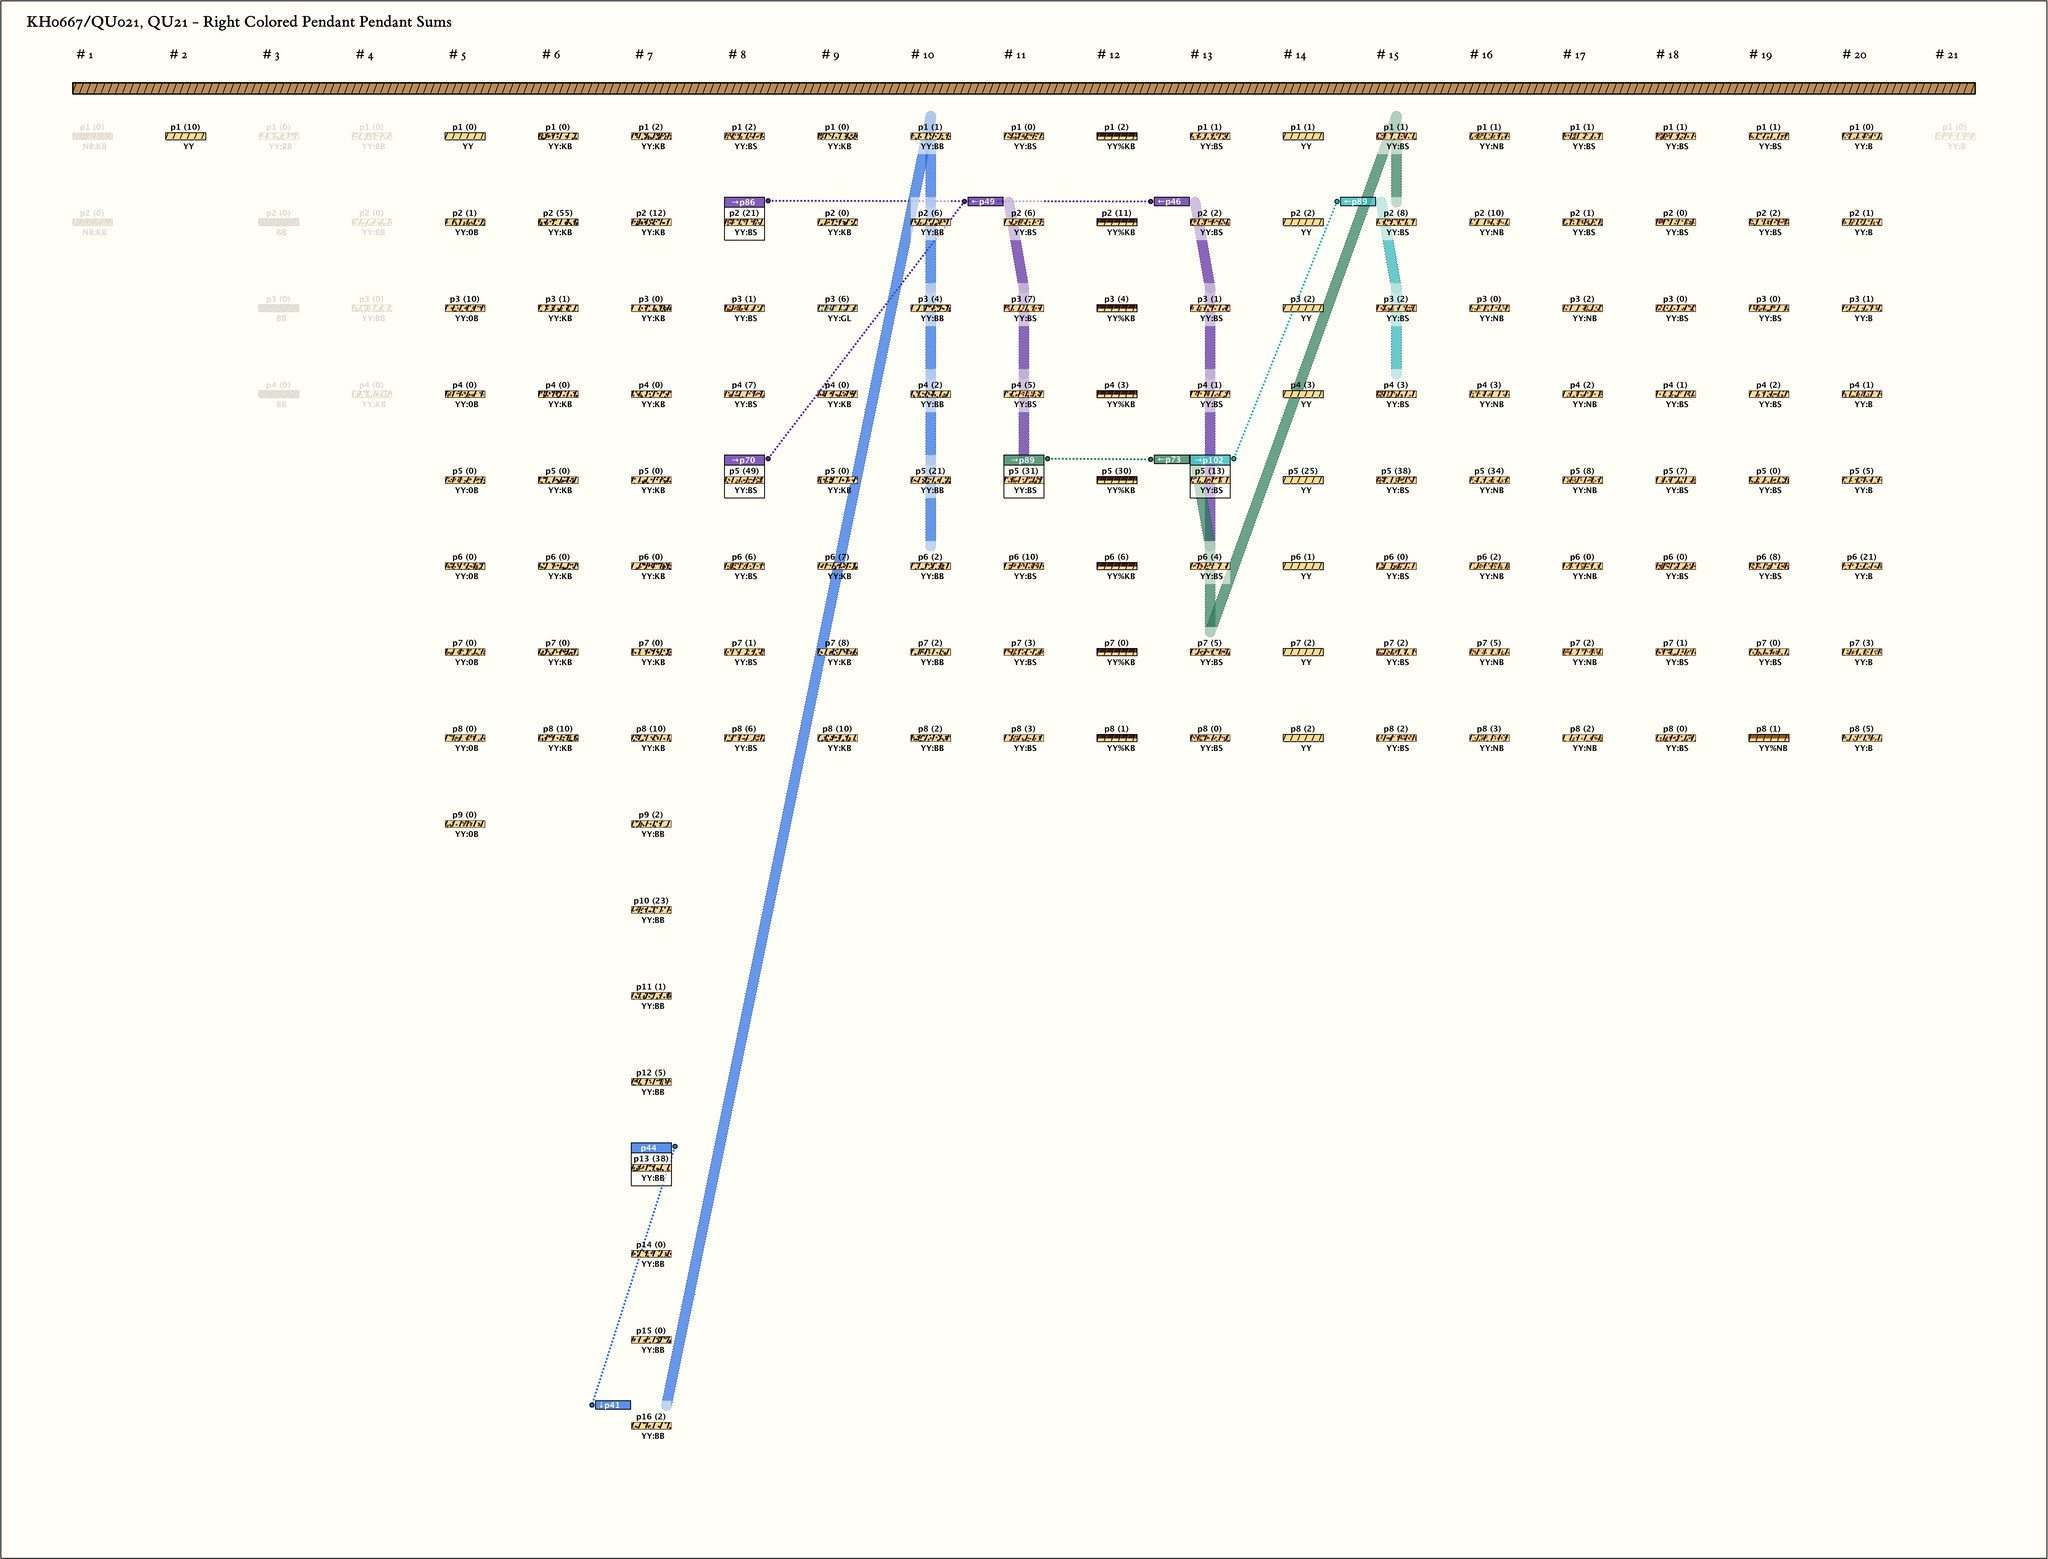Select the teal ←p89 tag in column 15
The height and width of the screenshot is (1559, 2048).
pyautogui.click(x=1357, y=202)
